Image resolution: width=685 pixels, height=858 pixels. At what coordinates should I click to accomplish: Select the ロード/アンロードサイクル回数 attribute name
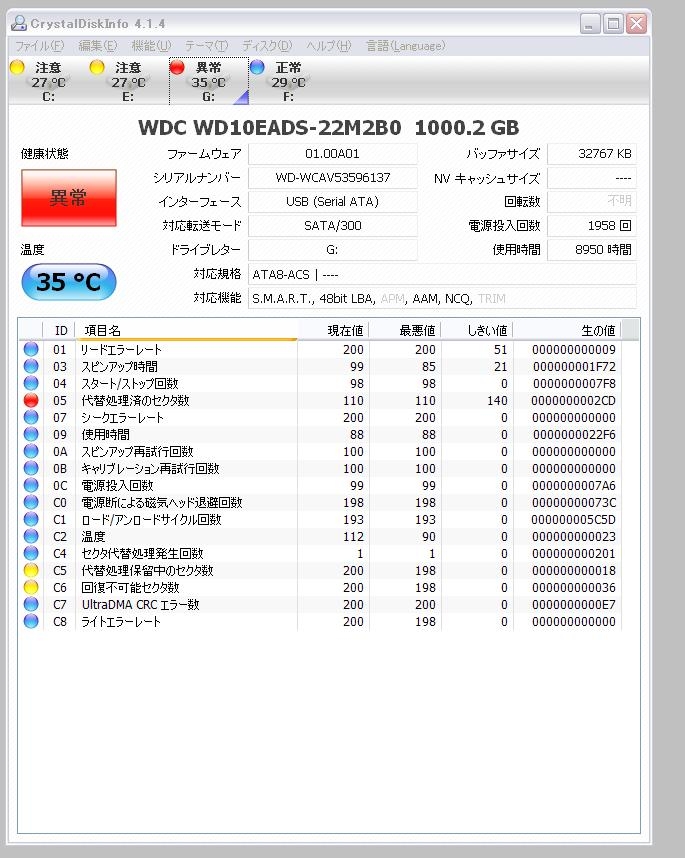point(151,519)
